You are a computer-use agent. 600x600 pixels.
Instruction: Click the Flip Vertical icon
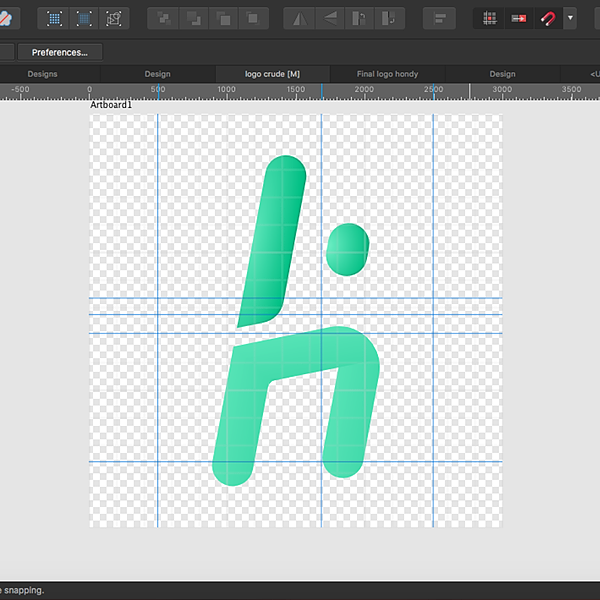[330, 18]
